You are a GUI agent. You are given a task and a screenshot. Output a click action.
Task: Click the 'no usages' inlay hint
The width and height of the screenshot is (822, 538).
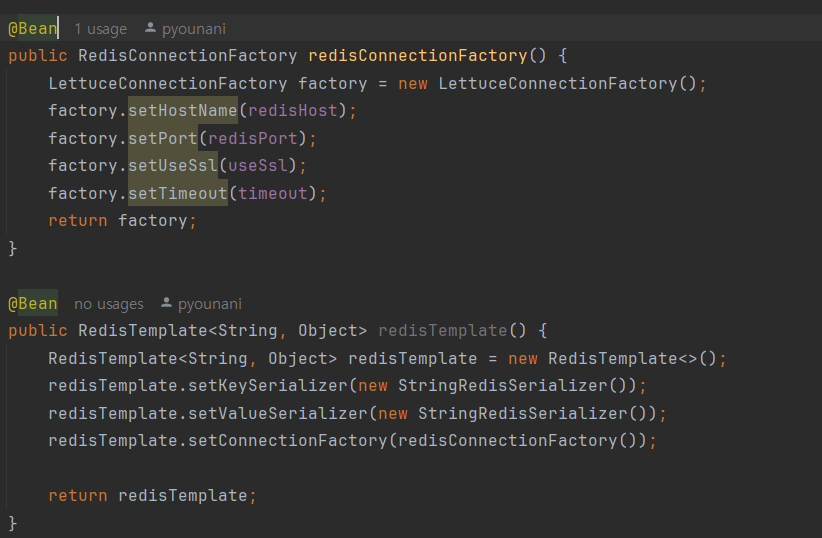(109, 304)
